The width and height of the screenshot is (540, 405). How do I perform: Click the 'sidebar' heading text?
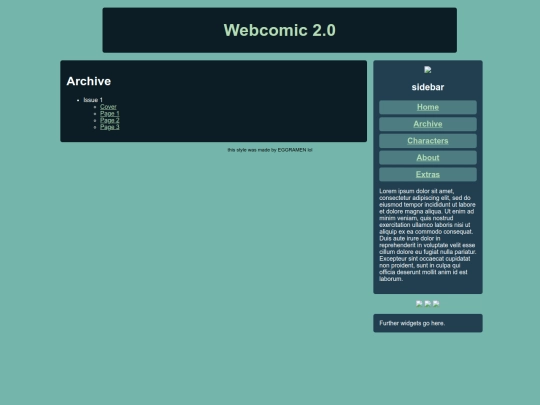428,87
